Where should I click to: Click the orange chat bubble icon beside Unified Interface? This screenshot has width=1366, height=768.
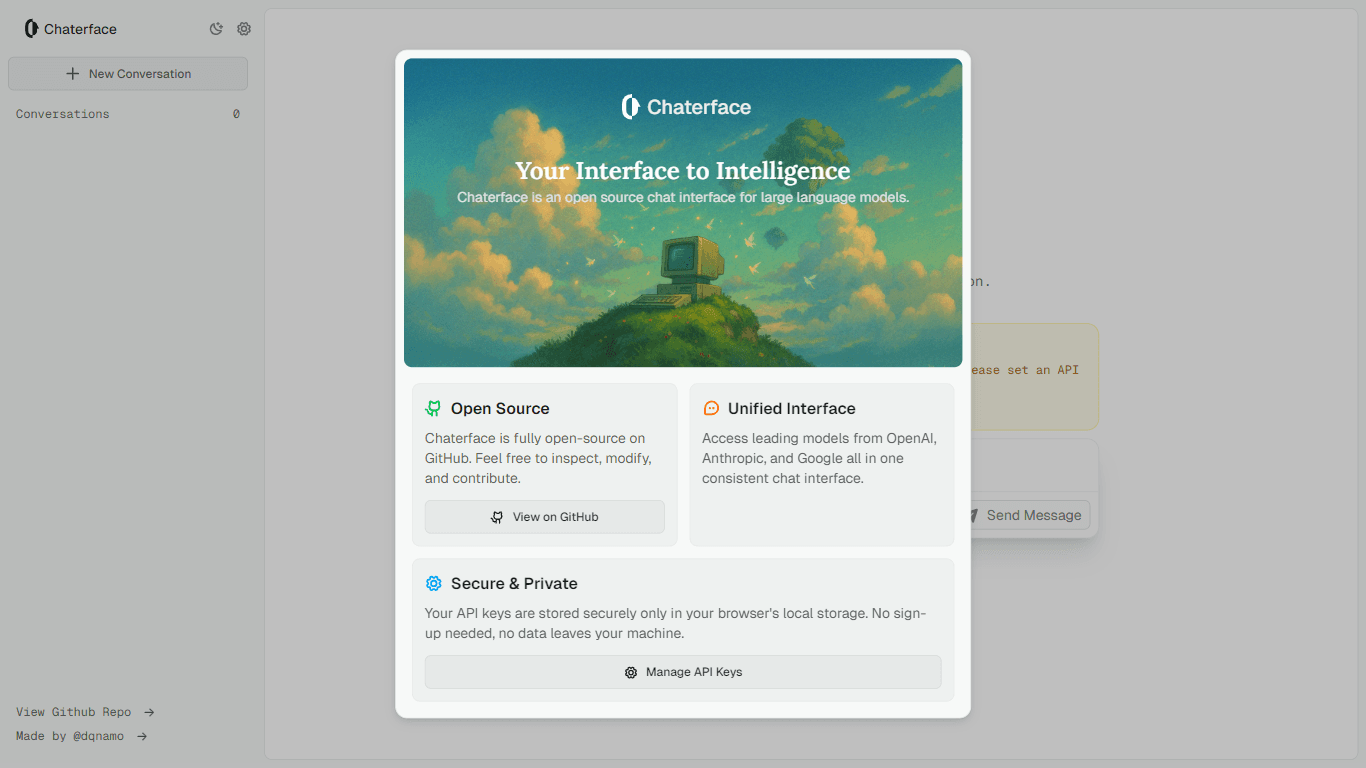pyautogui.click(x=711, y=408)
